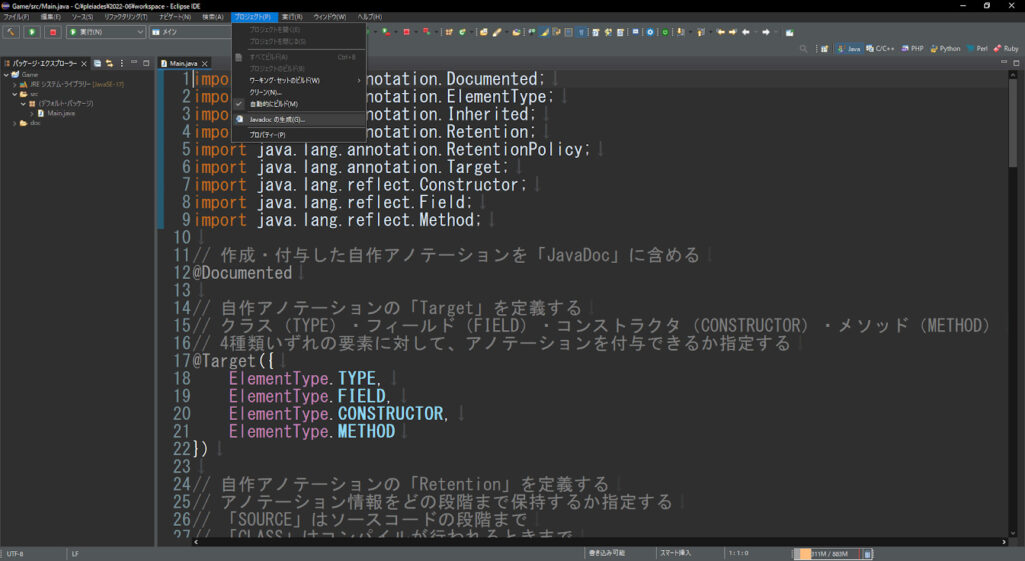Click the heap memory 311M / 883M indicator
The height and width of the screenshot is (561, 1025).
pos(826,554)
